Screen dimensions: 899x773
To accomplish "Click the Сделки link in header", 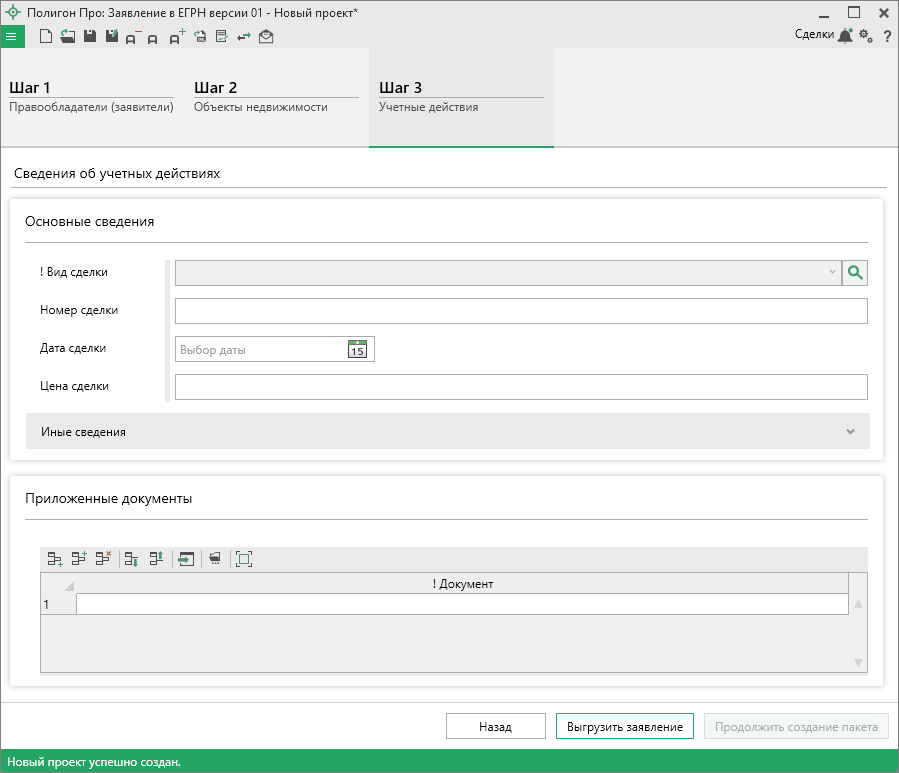I will pos(813,35).
